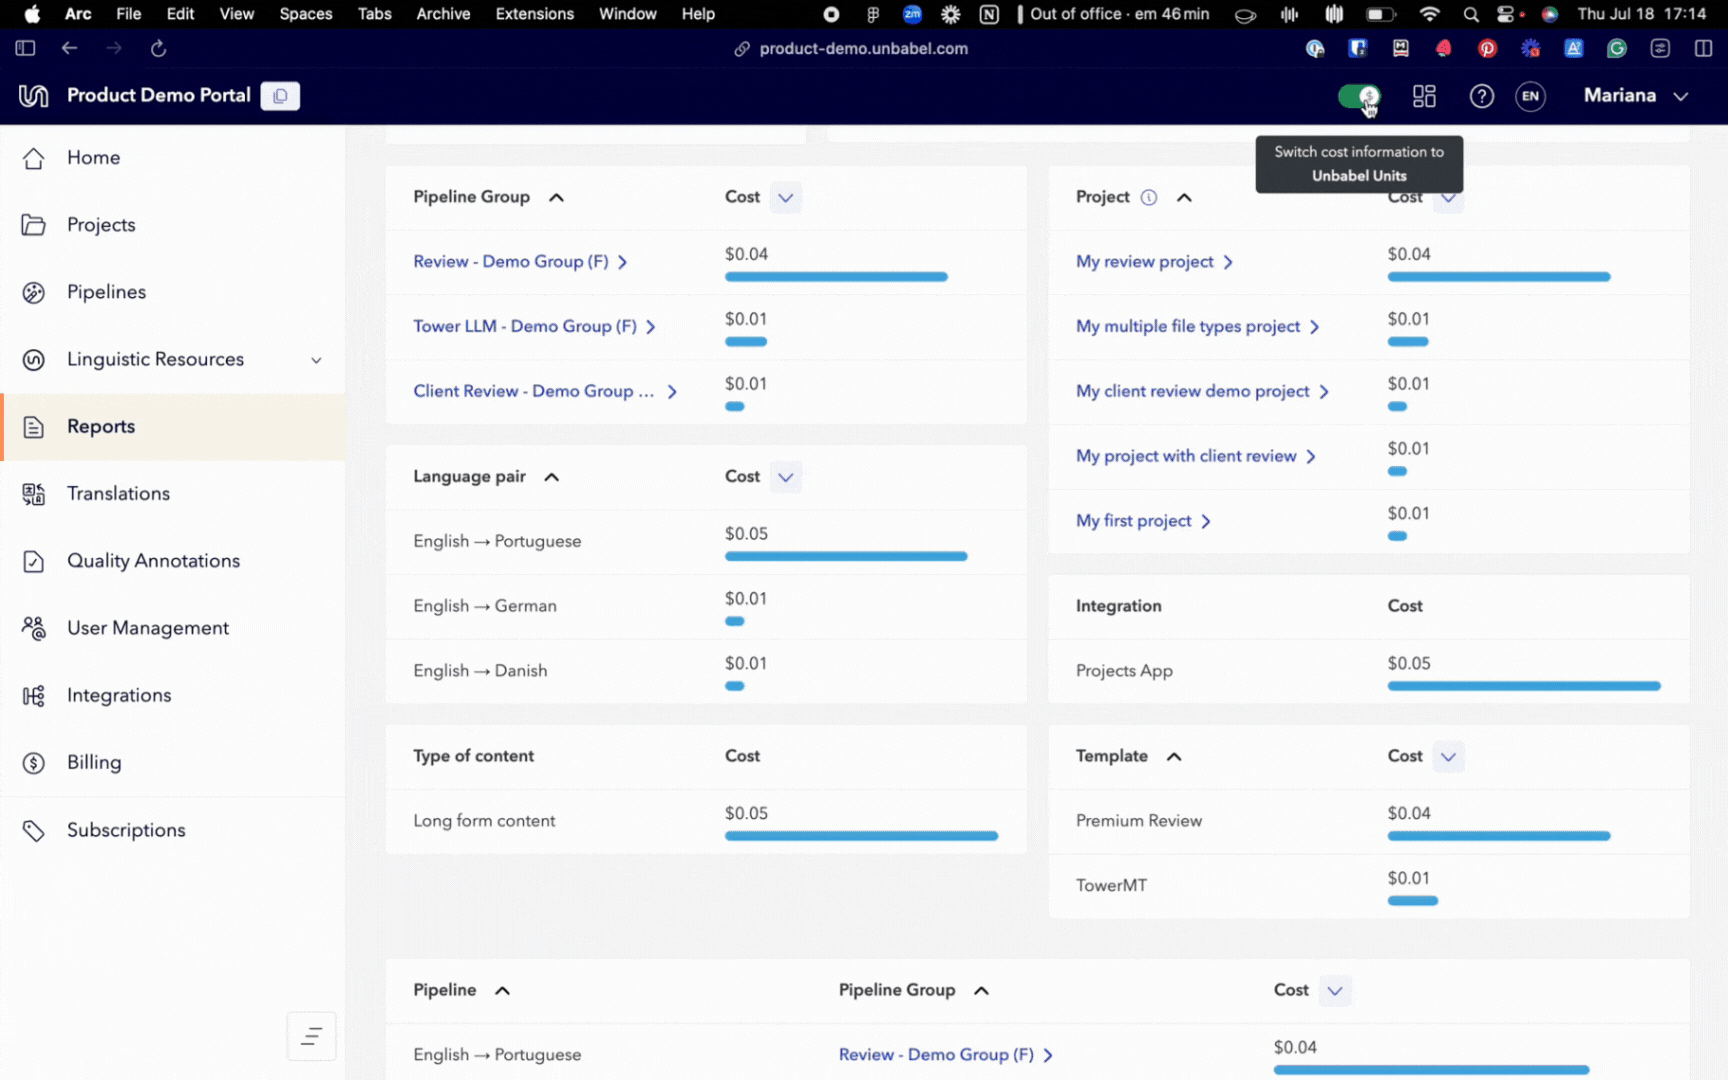The width and height of the screenshot is (1728, 1080).
Task: Click the Subscriptions tag icon
Action: coord(33,830)
